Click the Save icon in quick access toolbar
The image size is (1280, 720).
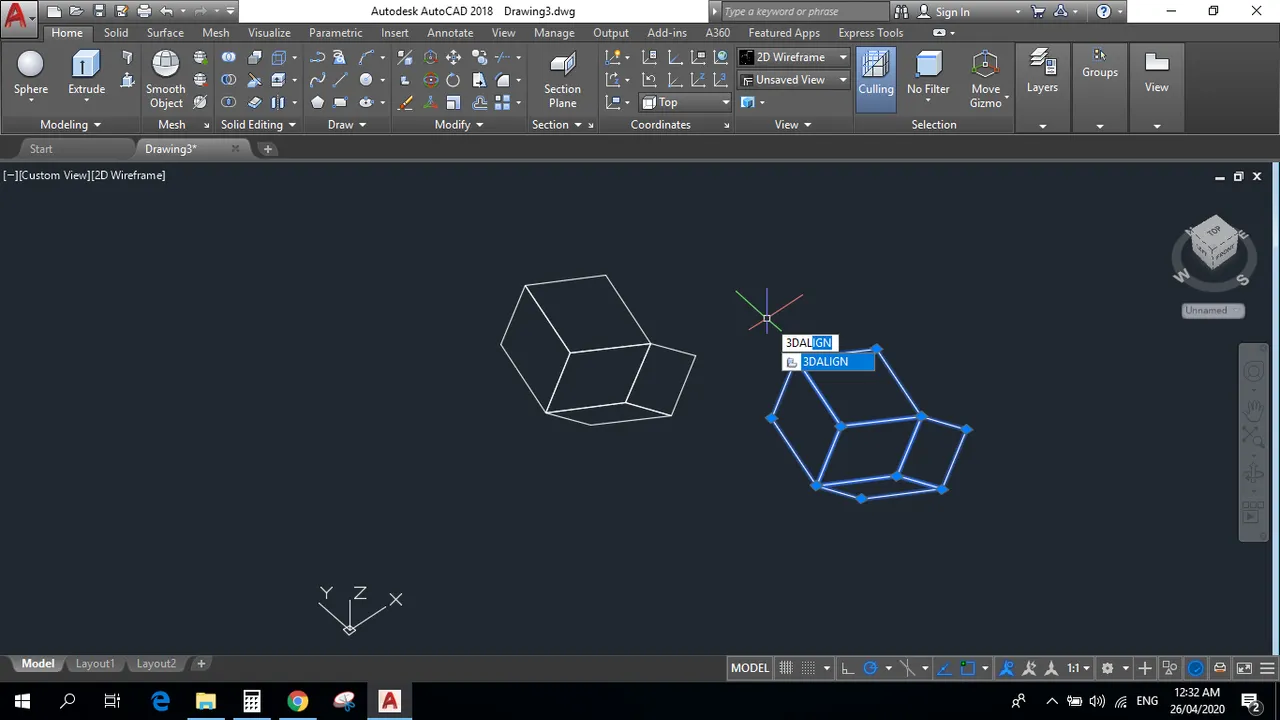[x=99, y=12]
